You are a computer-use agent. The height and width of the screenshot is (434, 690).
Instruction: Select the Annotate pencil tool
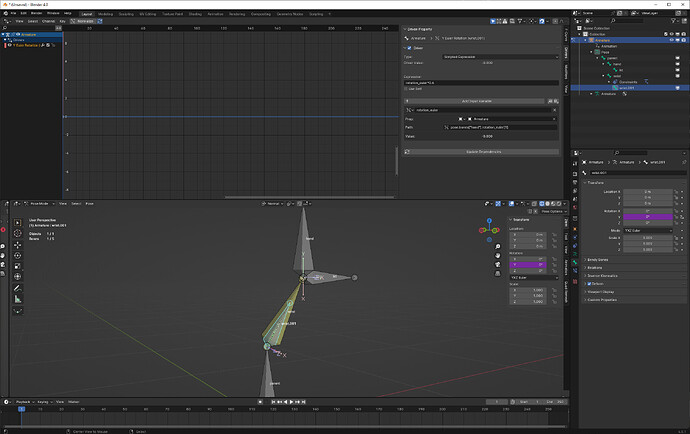[18, 288]
